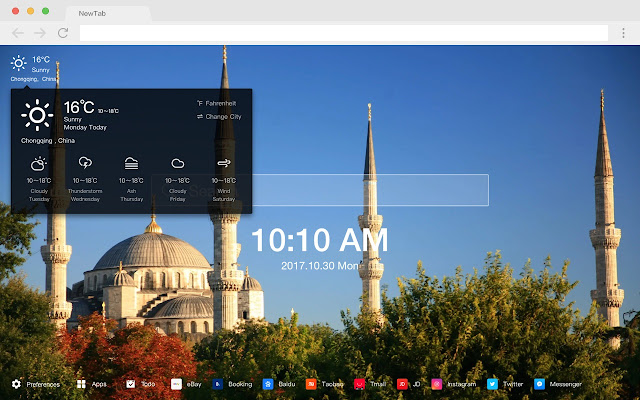Click Change City in weather panel
The image size is (640, 400).
click(219, 117)
